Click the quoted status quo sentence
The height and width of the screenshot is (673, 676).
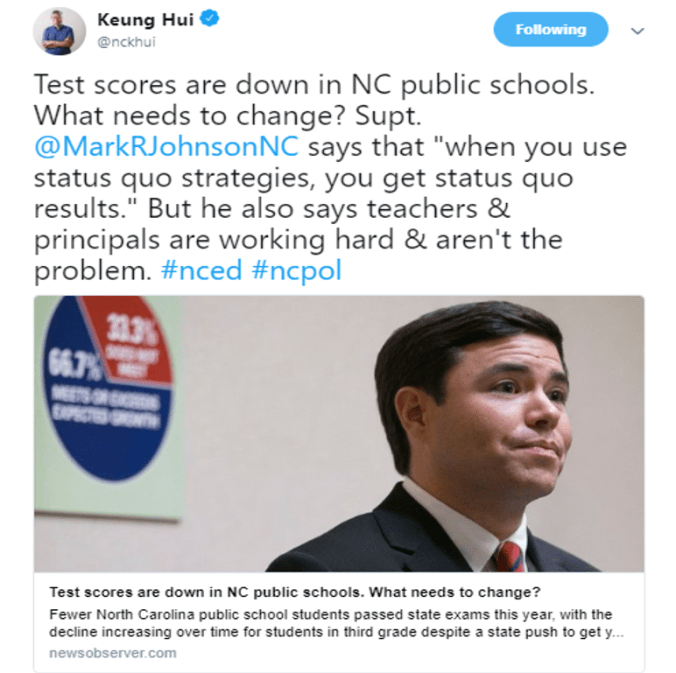click(x=330, y=177)
